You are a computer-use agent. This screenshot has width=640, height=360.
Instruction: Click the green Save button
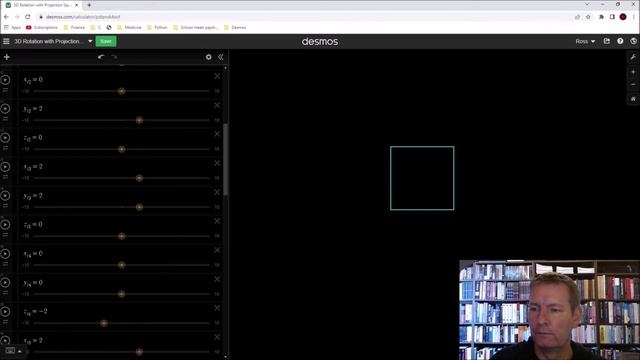106,41
